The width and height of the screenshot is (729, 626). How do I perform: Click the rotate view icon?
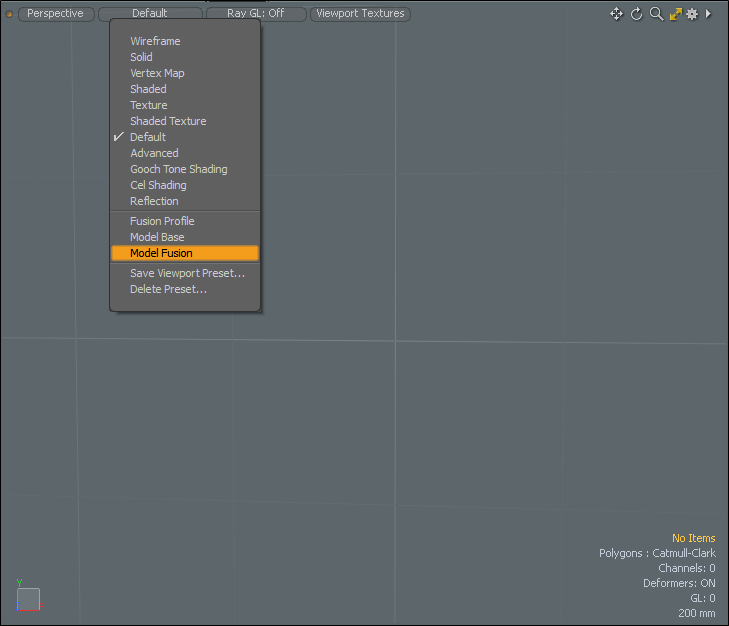coord(636,14)
